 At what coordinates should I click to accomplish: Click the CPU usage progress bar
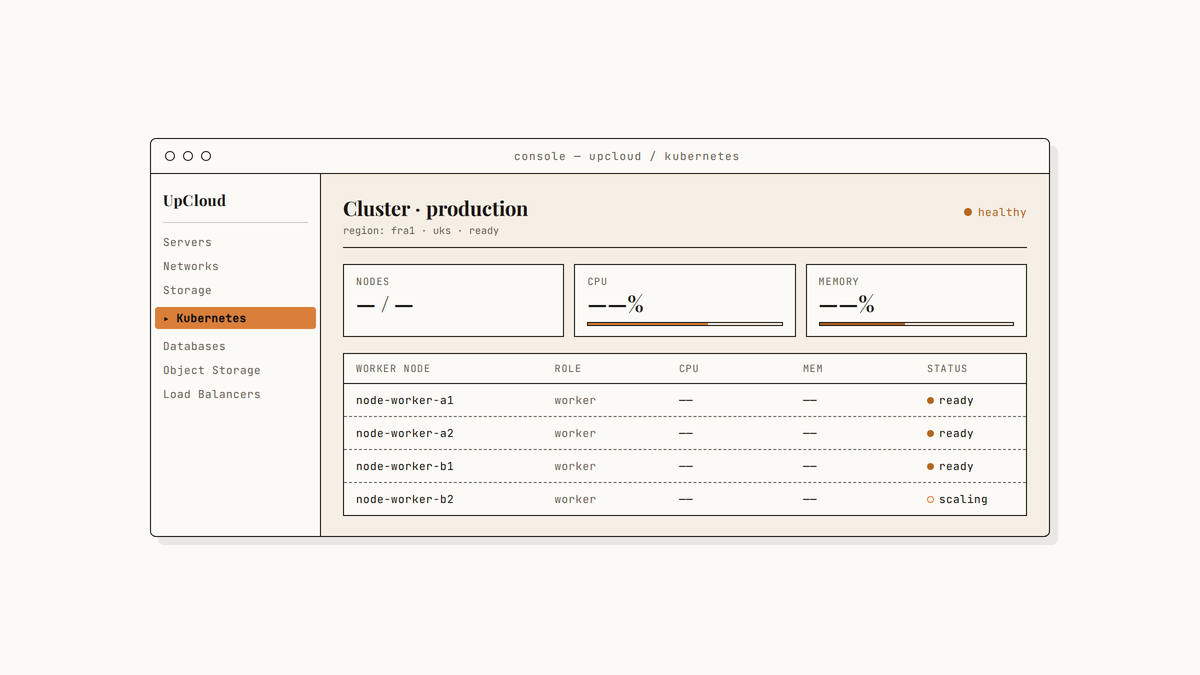click(x=685, y=324)
